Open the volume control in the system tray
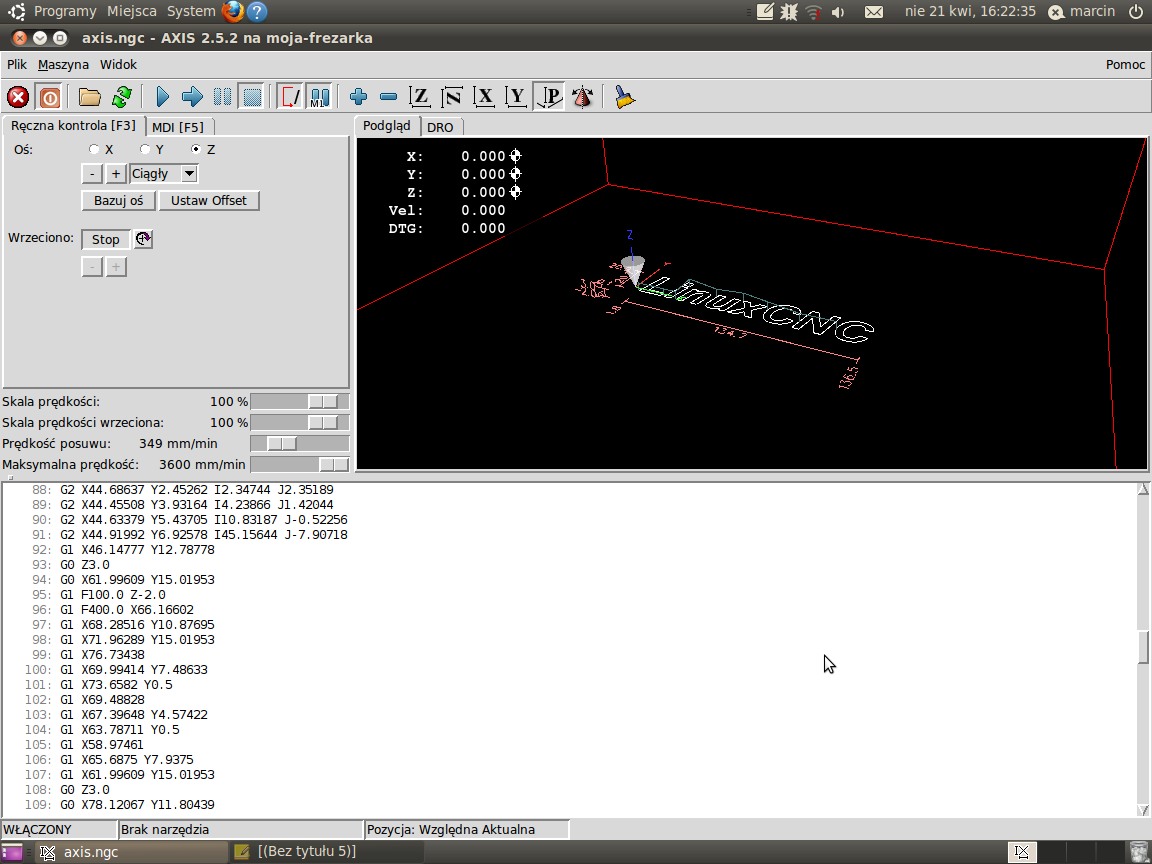 pyautogui.click(x=838, y=12)
